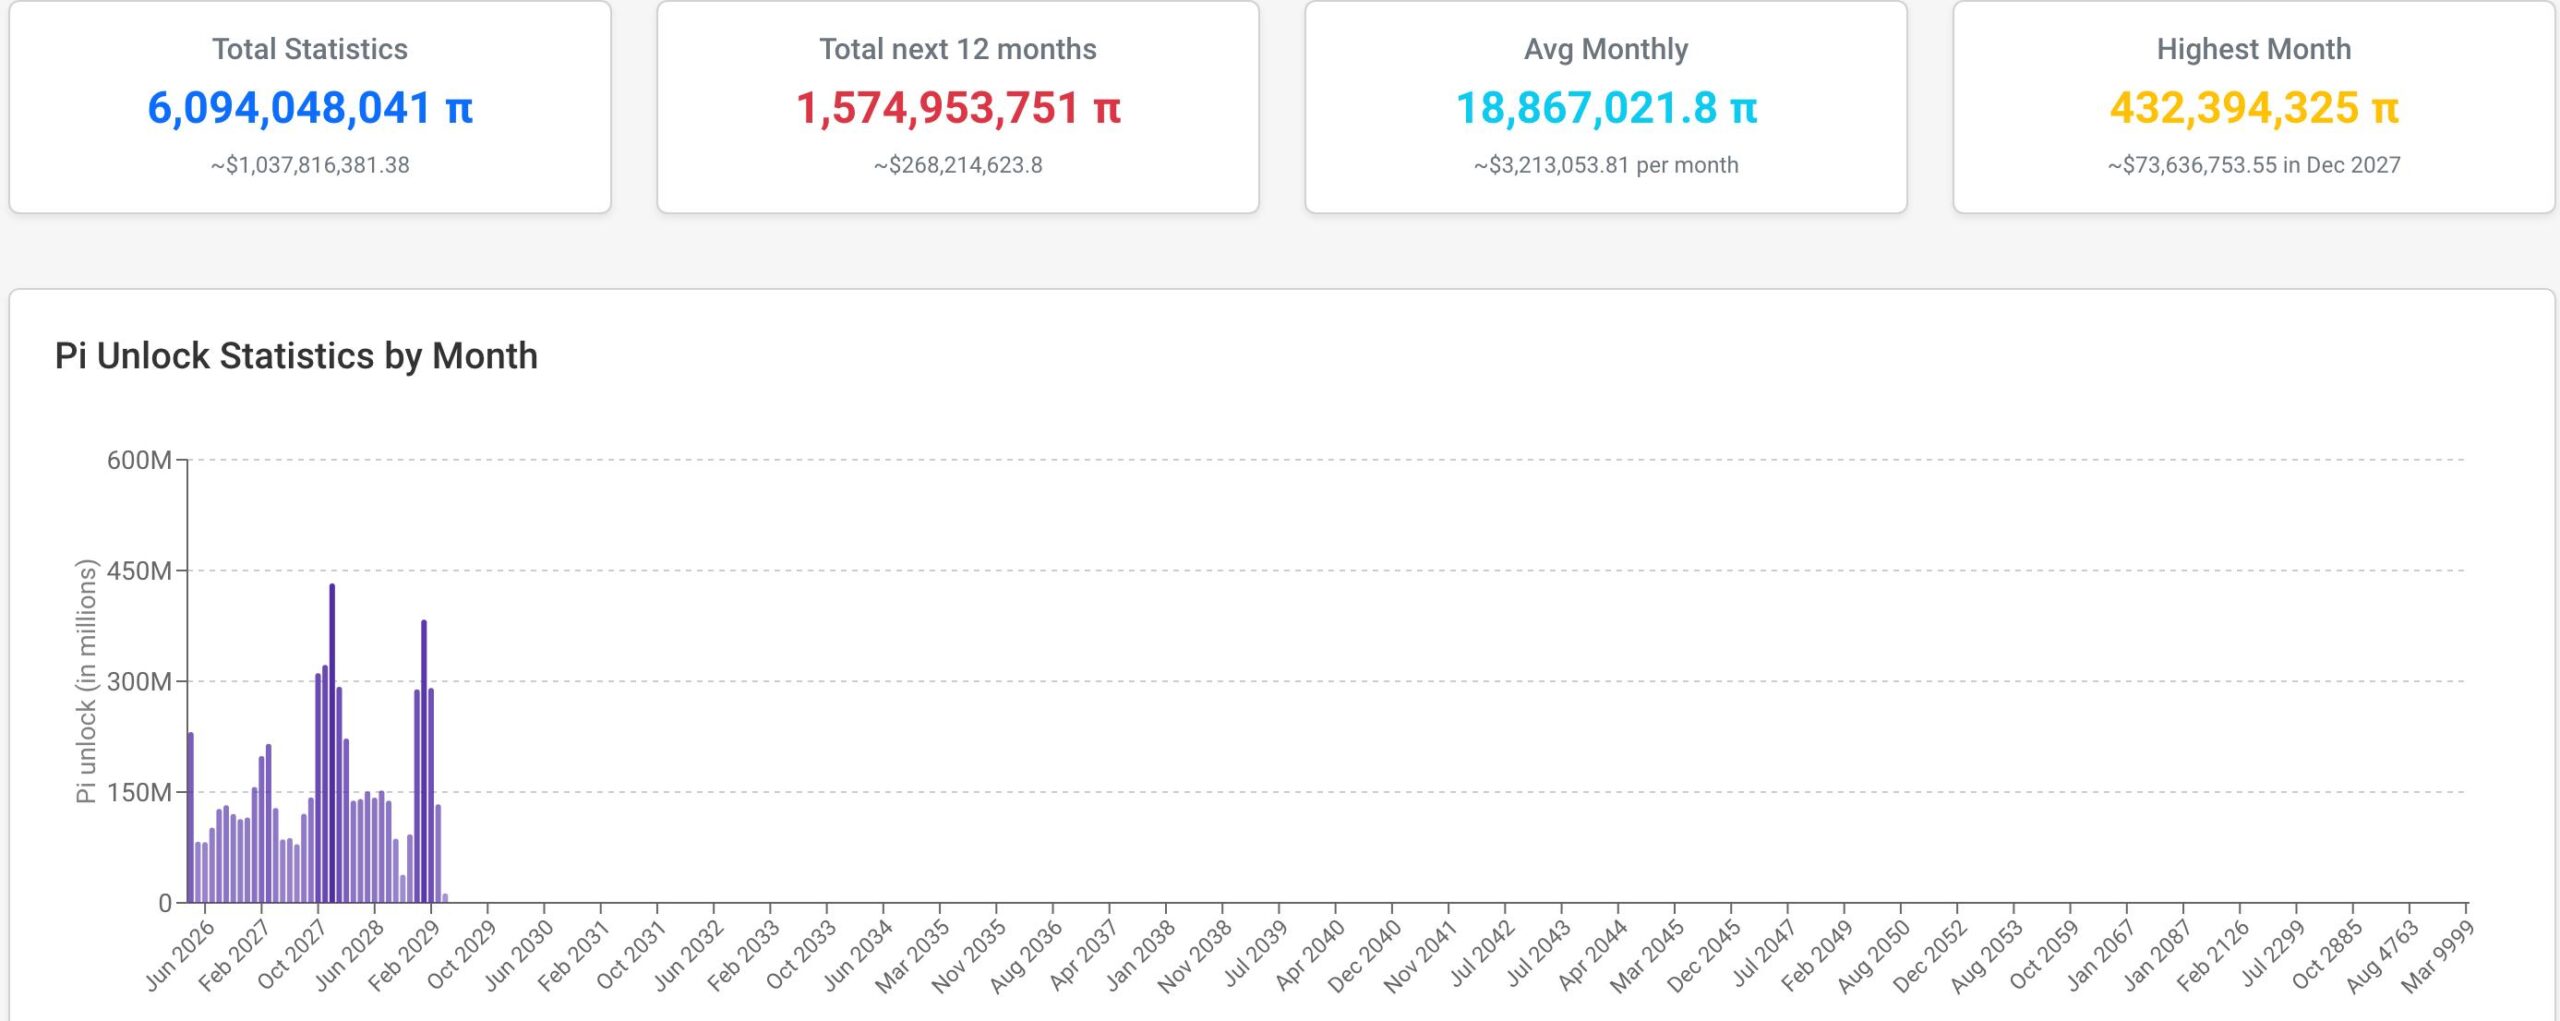Click the ~$1,037,816,381.38 dollar estimate

(310, 165)
